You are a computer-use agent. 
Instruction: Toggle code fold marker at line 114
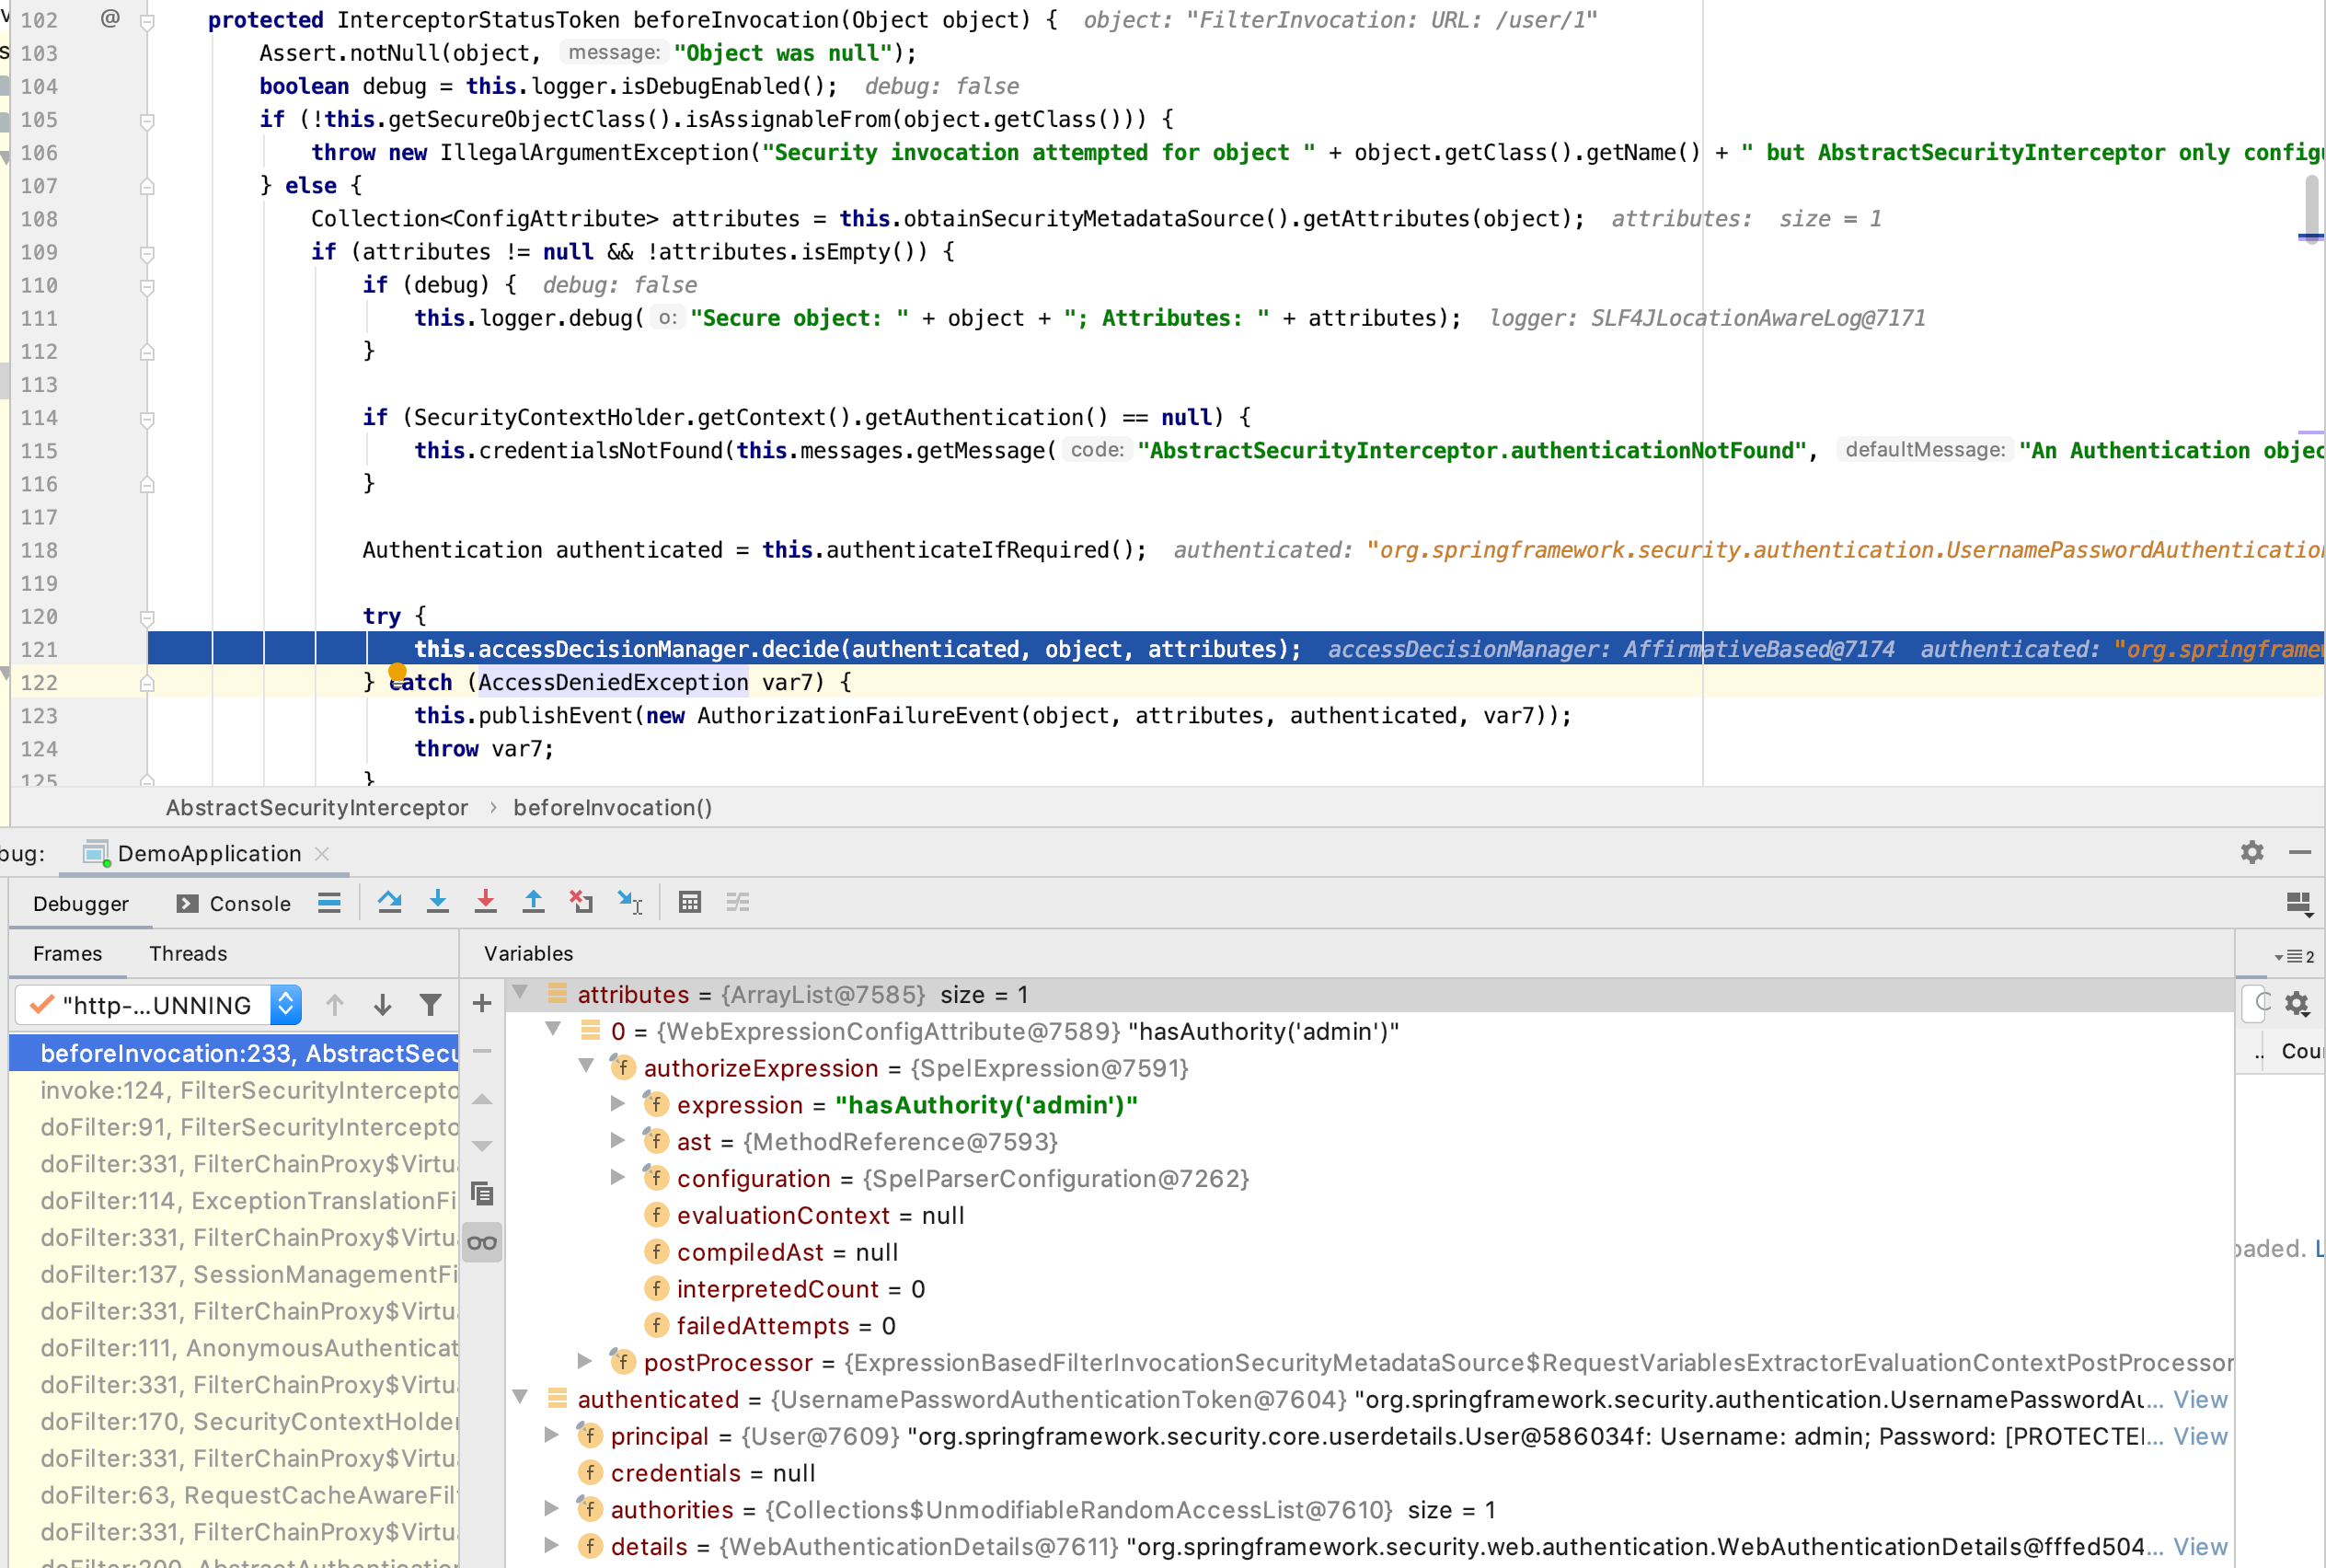click(147, 419)
